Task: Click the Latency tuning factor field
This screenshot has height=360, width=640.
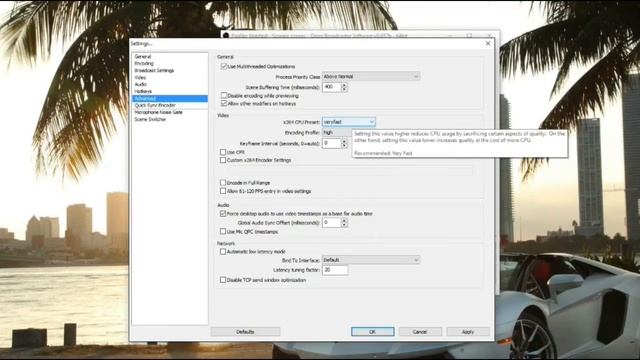Action: click(x=335, y=270)
